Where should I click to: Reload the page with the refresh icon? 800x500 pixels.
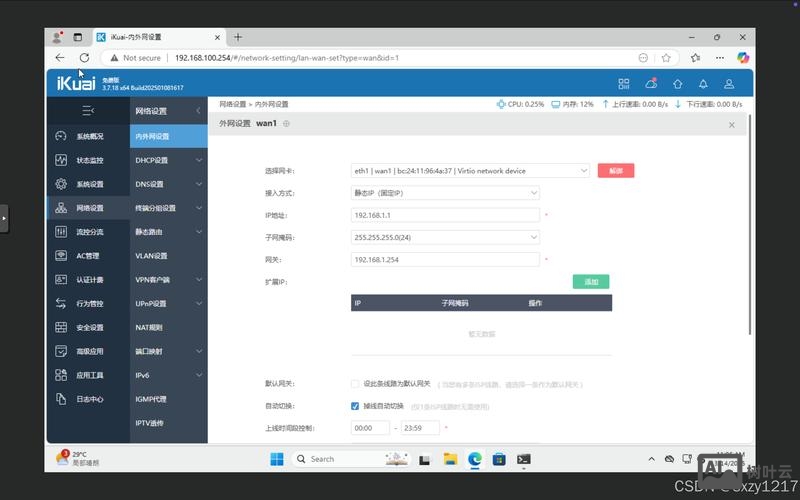click(84, 58)
